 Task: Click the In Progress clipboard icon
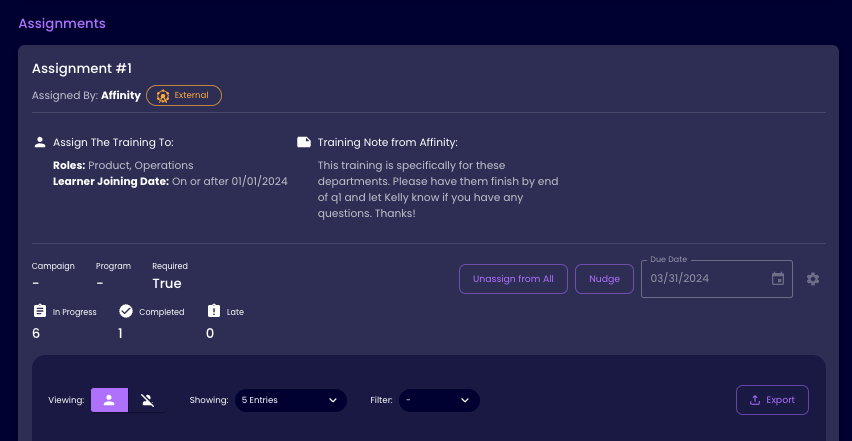click(40, 311)
